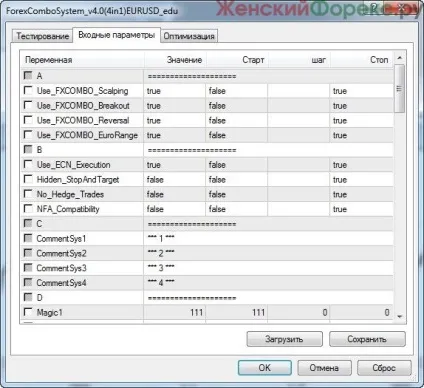Select NFA_Compatibility value cell 'false'
This screenshot has width=424, height=388.
coord(175,209)
